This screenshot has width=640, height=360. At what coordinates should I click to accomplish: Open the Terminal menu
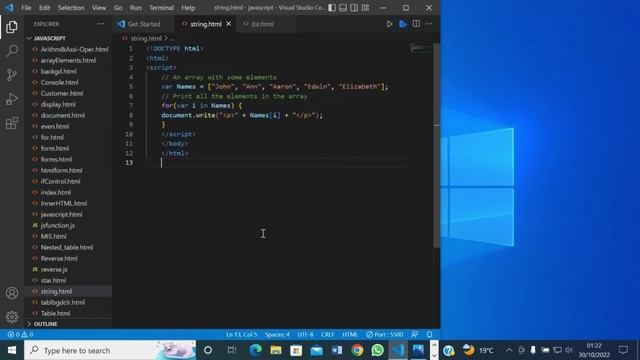pos(161,8)
